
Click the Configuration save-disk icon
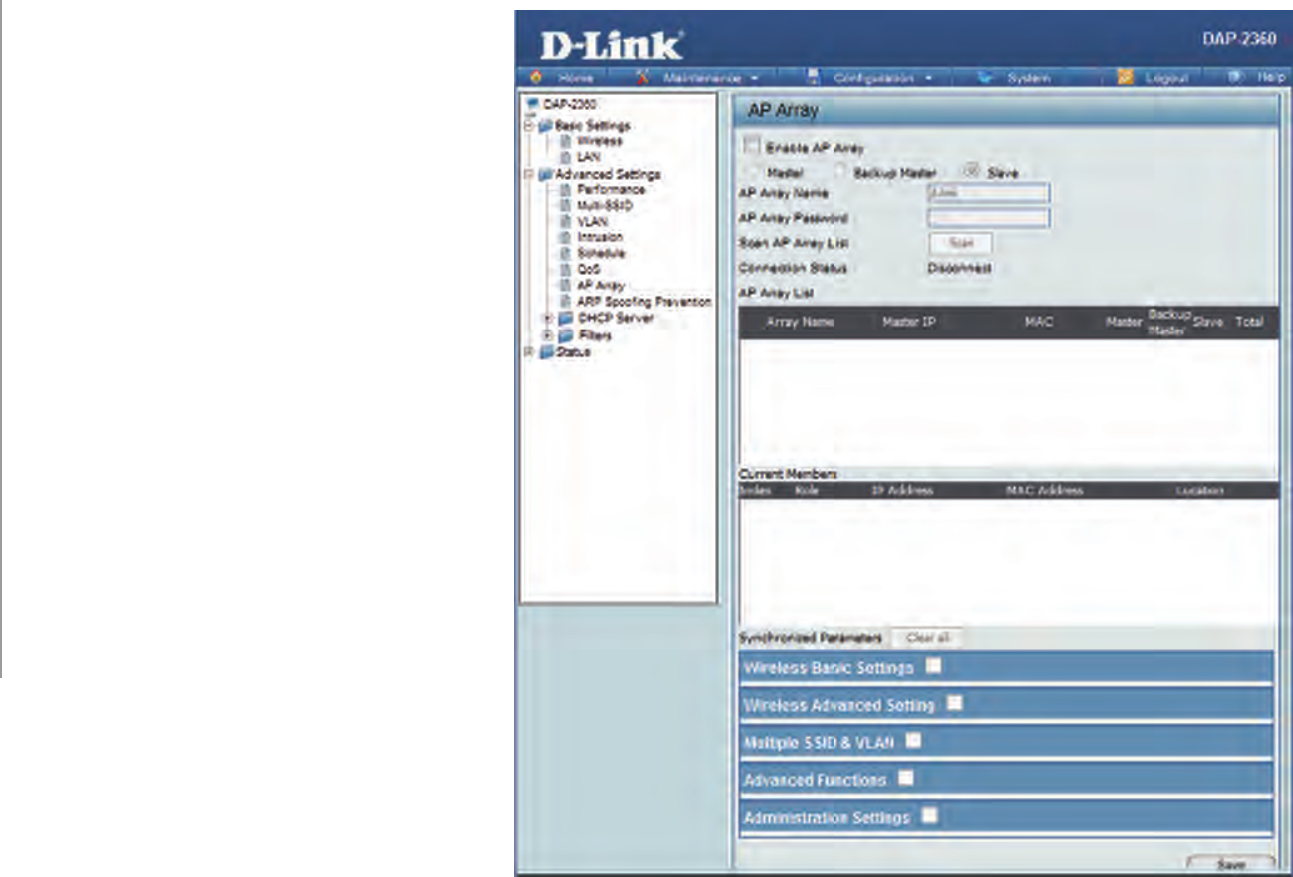(813, 77)
